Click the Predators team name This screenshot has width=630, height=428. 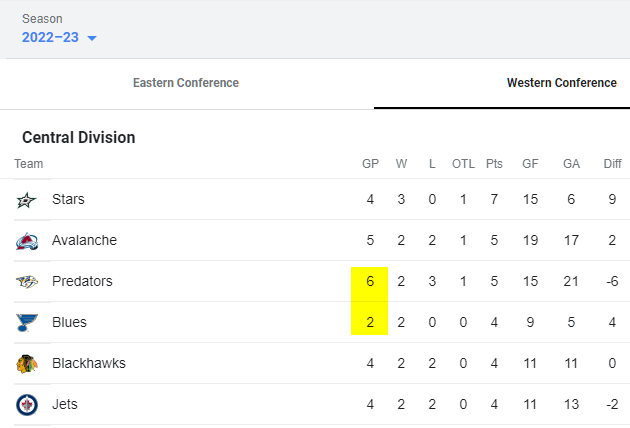tap(82, 281)
